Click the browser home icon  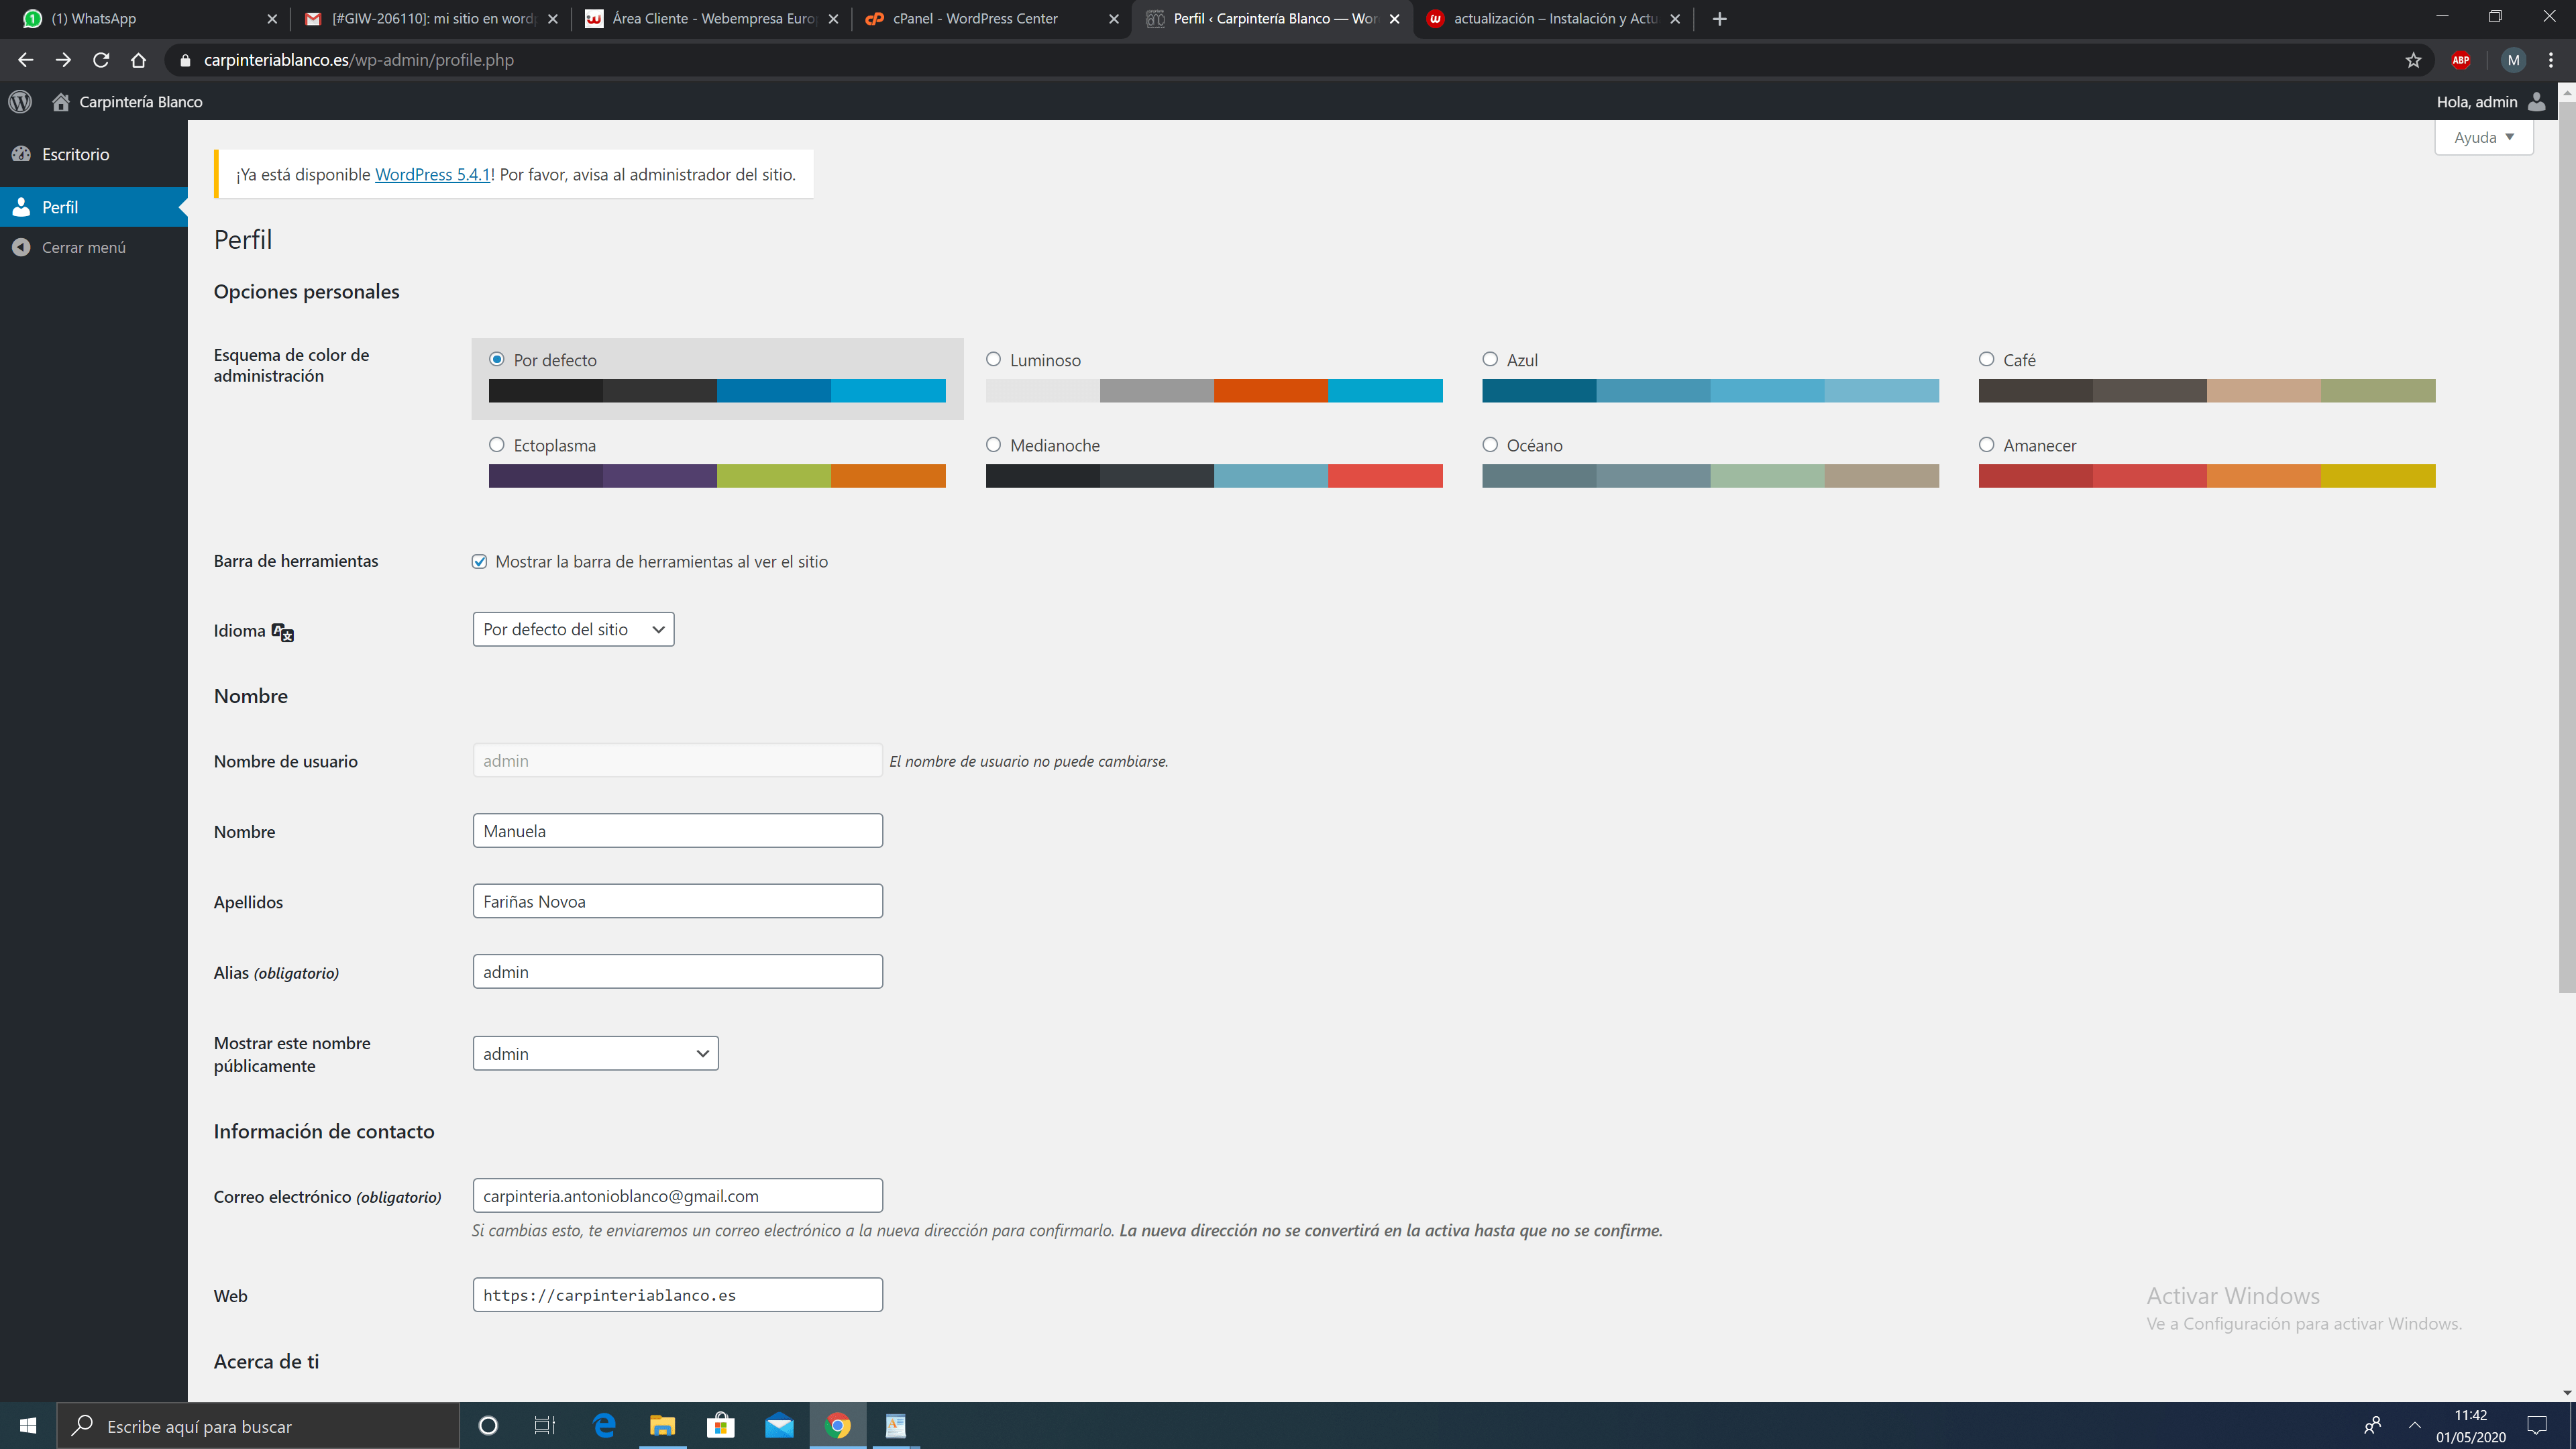(138, 60)
